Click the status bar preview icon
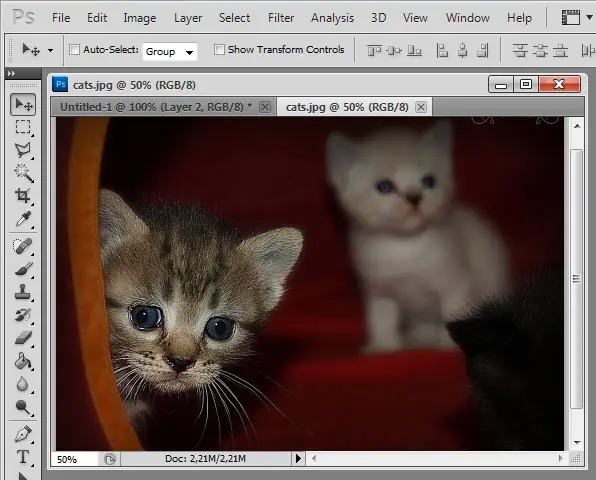Viewport: 596px width, 480px height. click(x=109, y=459)
